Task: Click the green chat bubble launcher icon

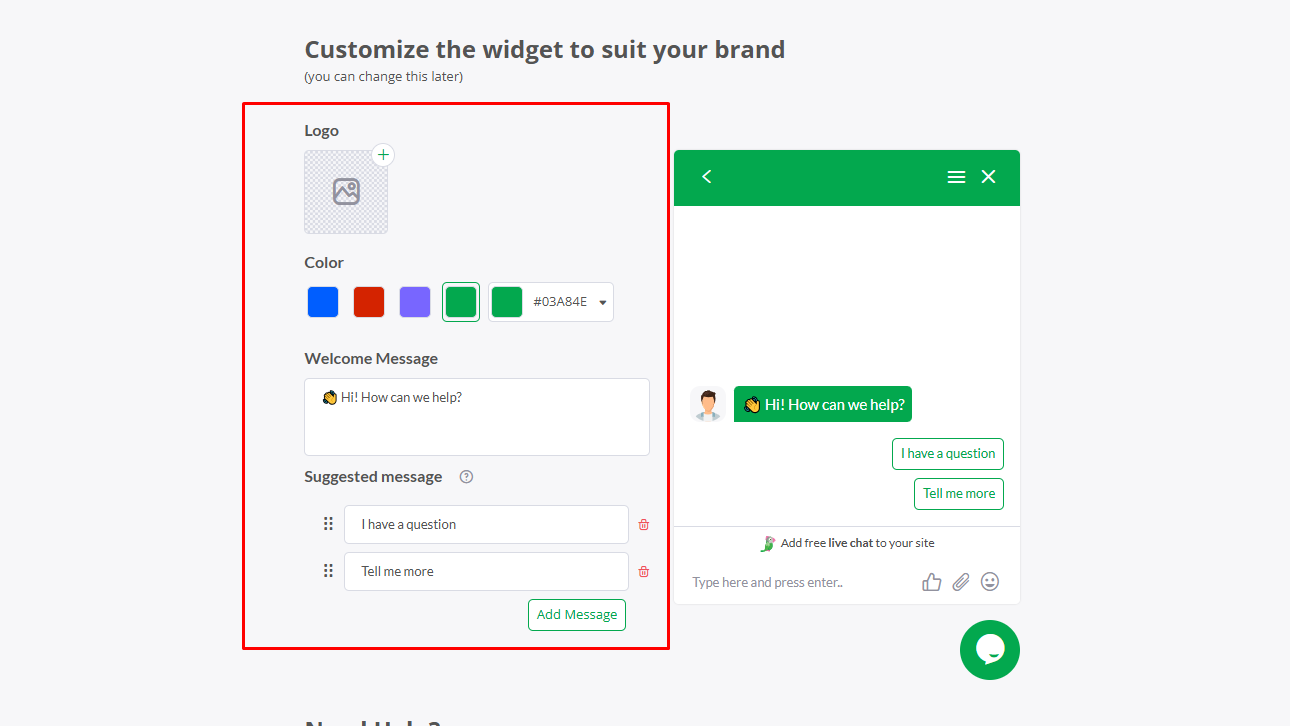Action: pos(990,650)
